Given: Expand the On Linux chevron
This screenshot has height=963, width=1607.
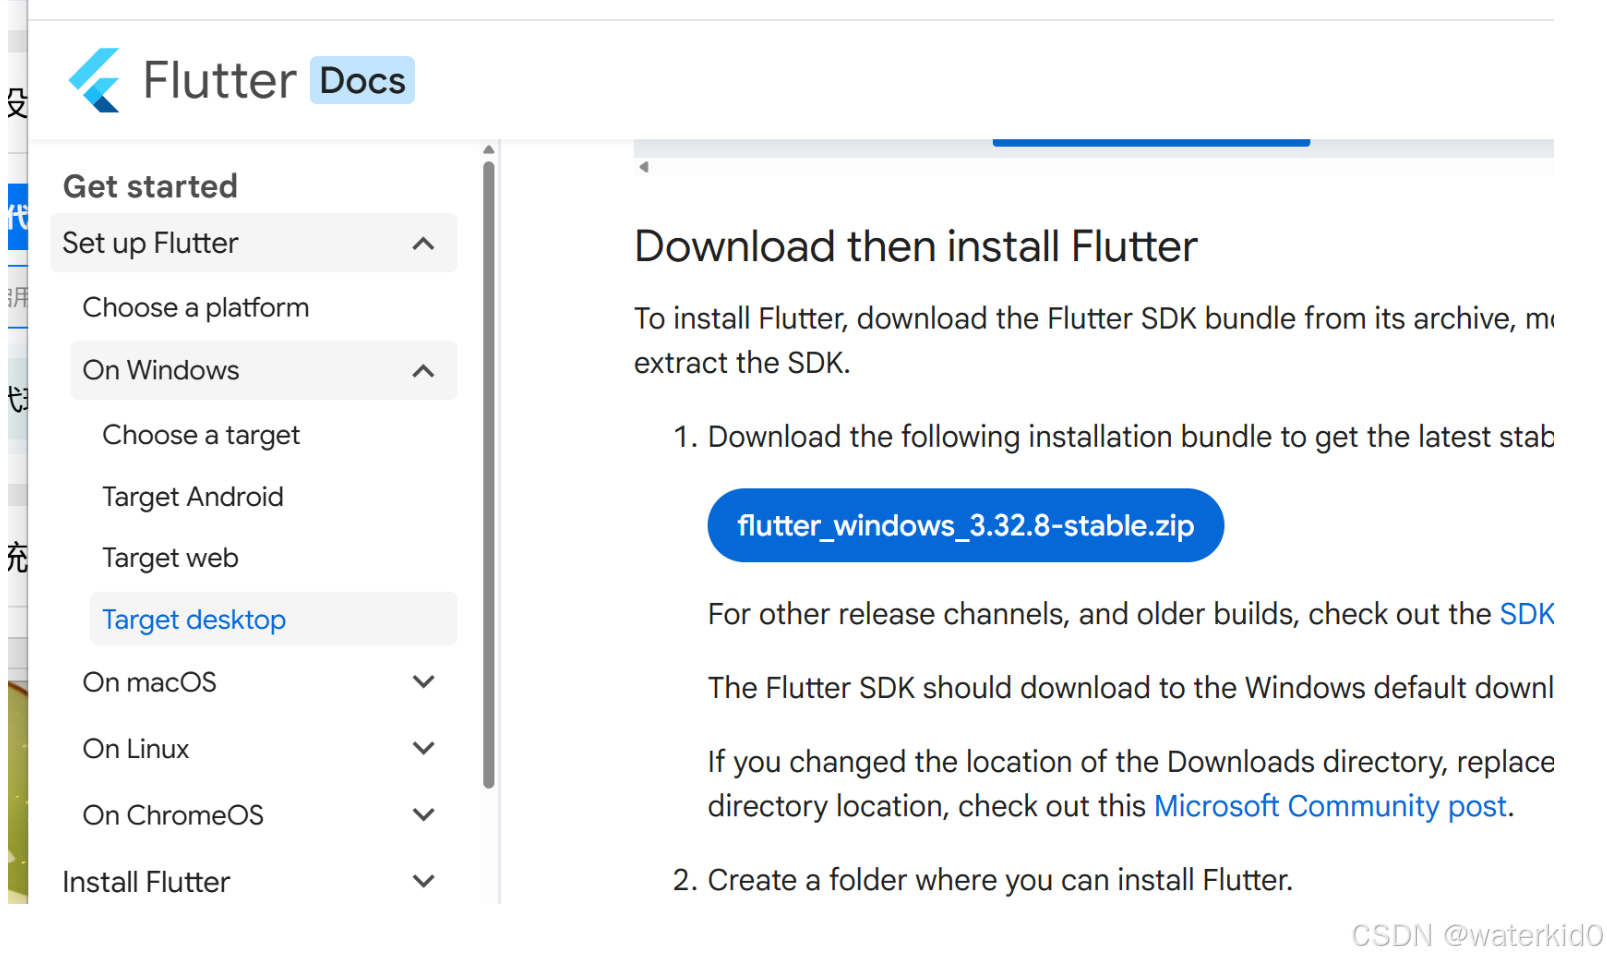Looking at the screenshot, I should 423,748.
